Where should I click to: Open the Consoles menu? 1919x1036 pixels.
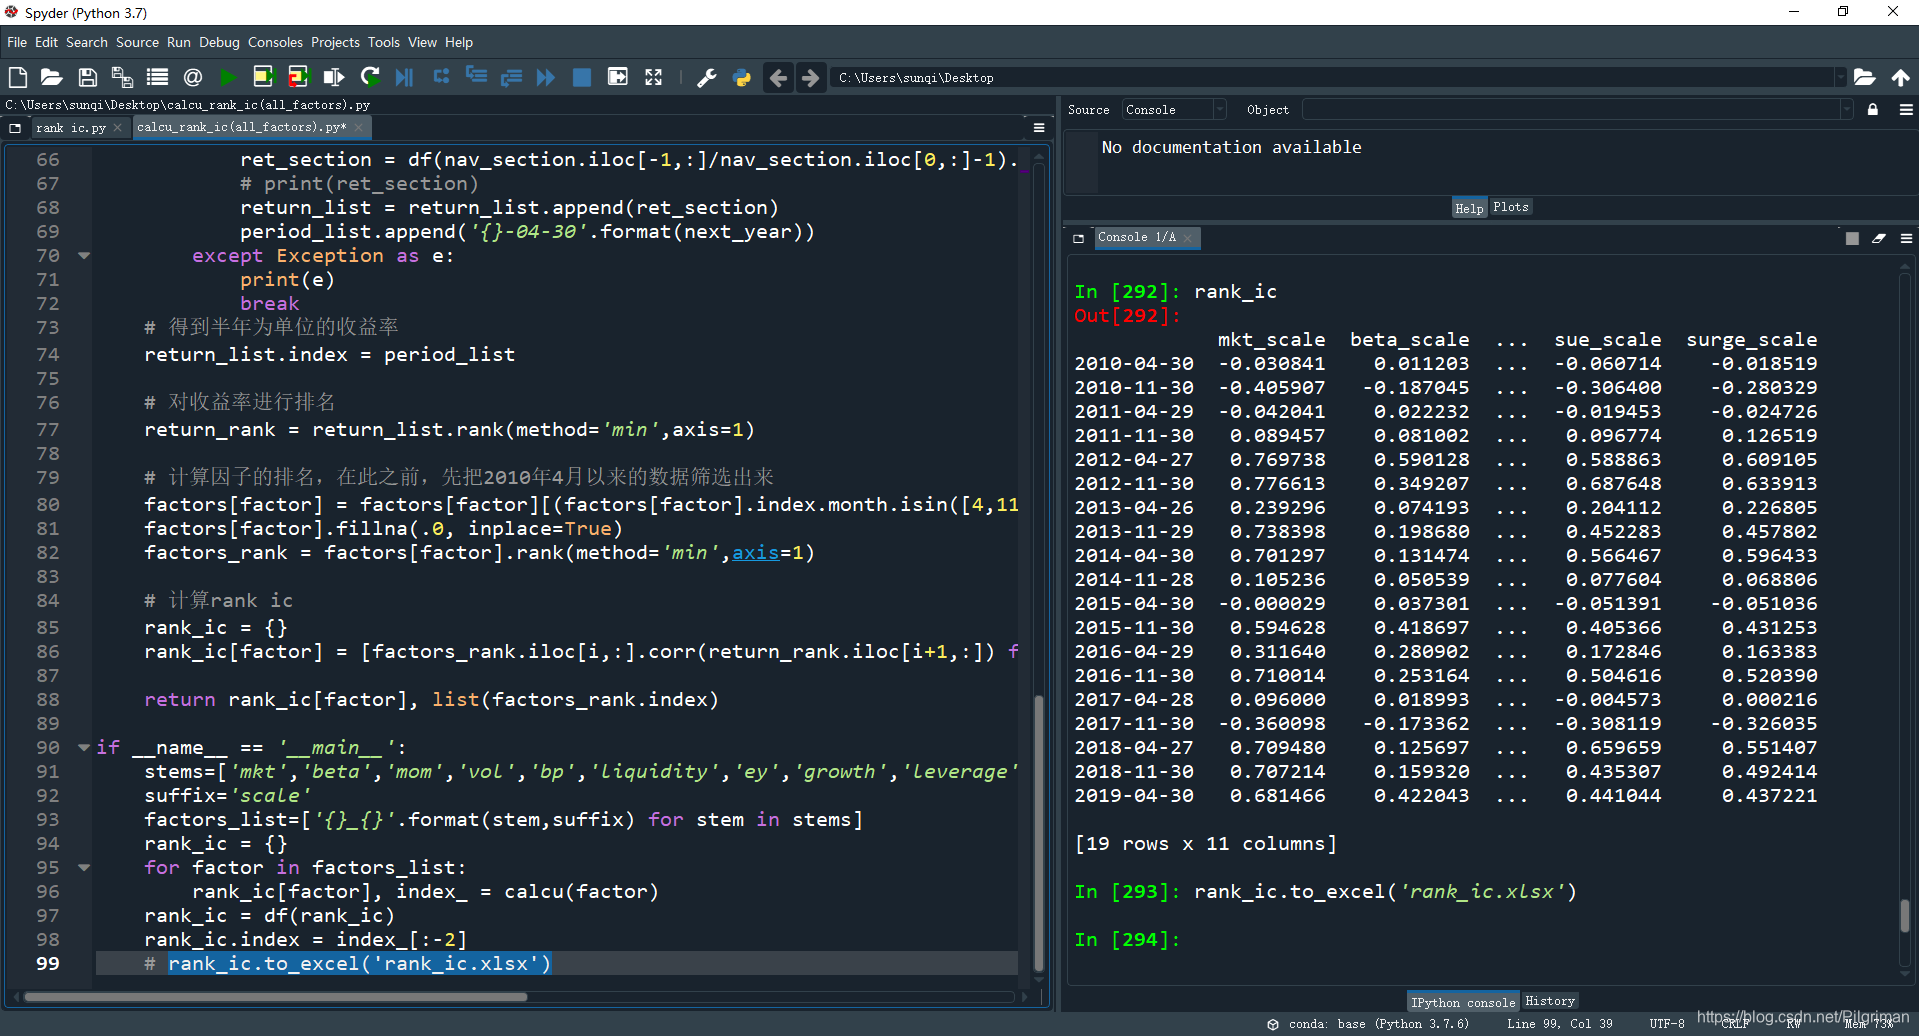(x=275, y=42)
